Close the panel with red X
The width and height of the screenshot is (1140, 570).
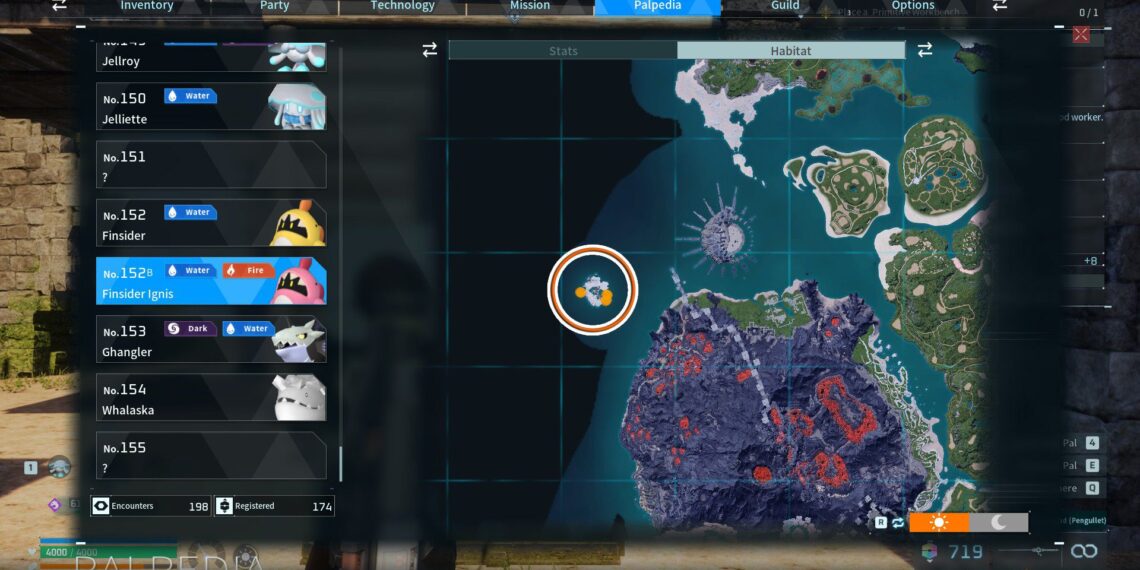(x=1081, y=34)
